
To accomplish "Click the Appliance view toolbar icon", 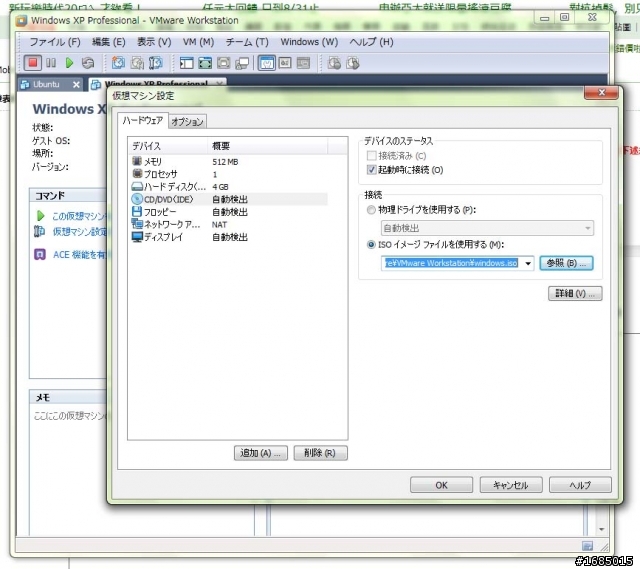I will [x=303, y=63].
